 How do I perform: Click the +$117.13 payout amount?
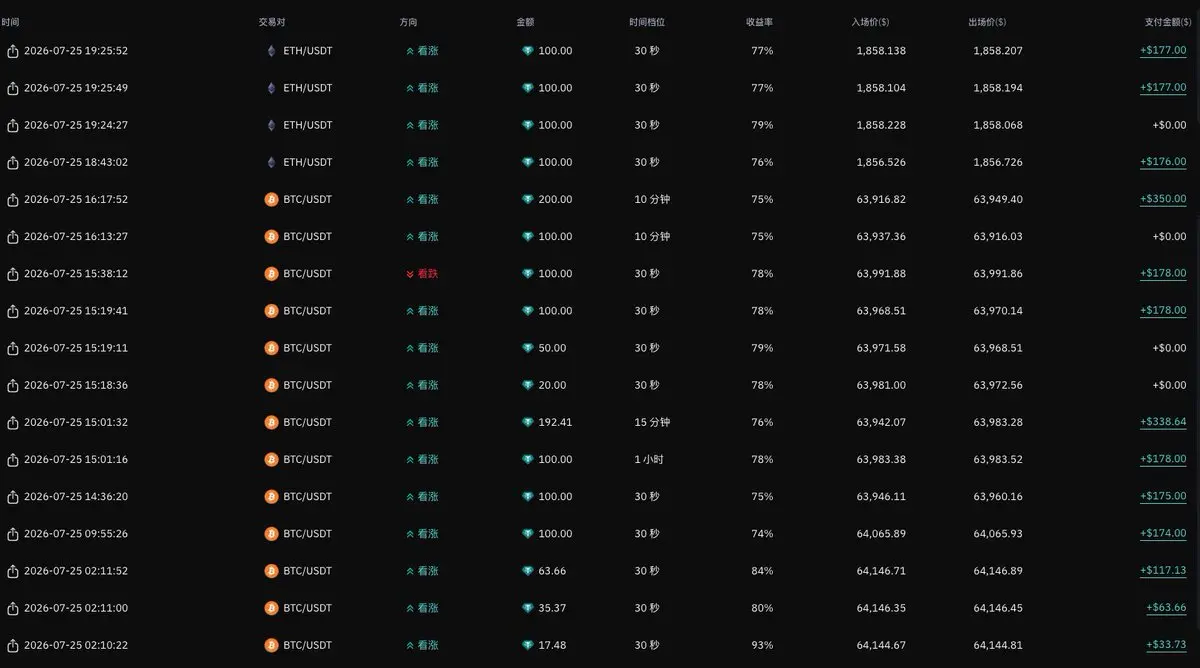[1163, 571]
